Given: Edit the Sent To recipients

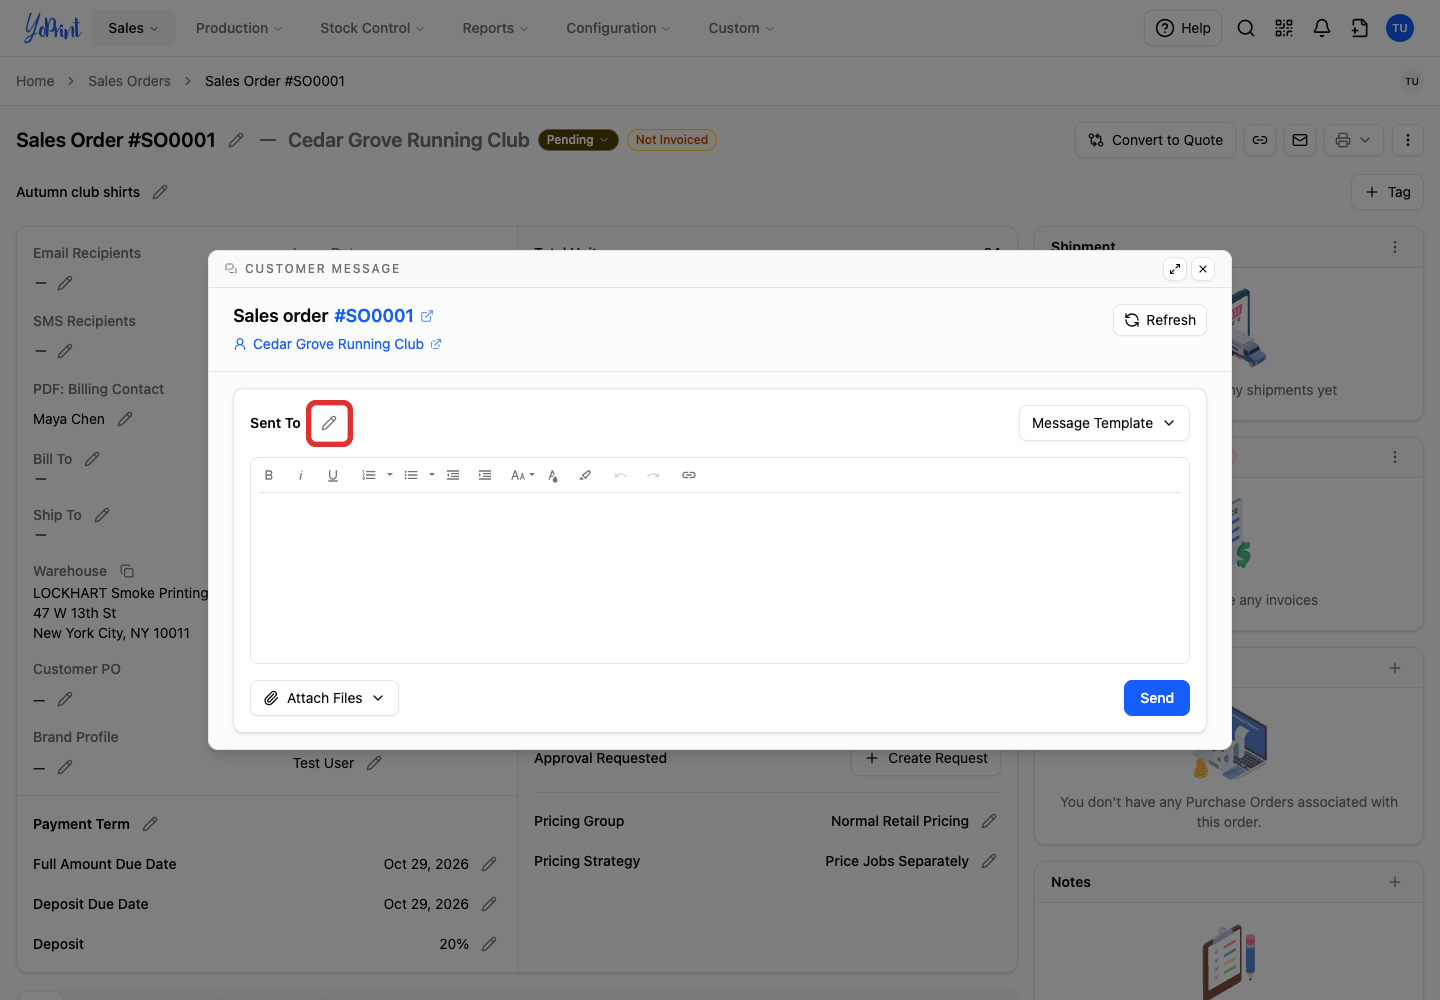Looking at the screenshot, I should point(329,423).
